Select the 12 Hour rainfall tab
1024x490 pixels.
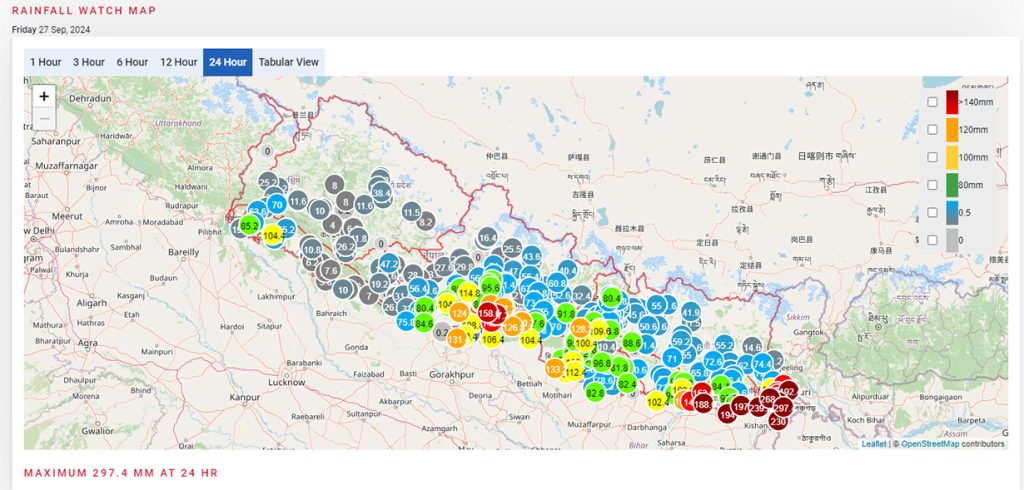(x=178, y=62)
